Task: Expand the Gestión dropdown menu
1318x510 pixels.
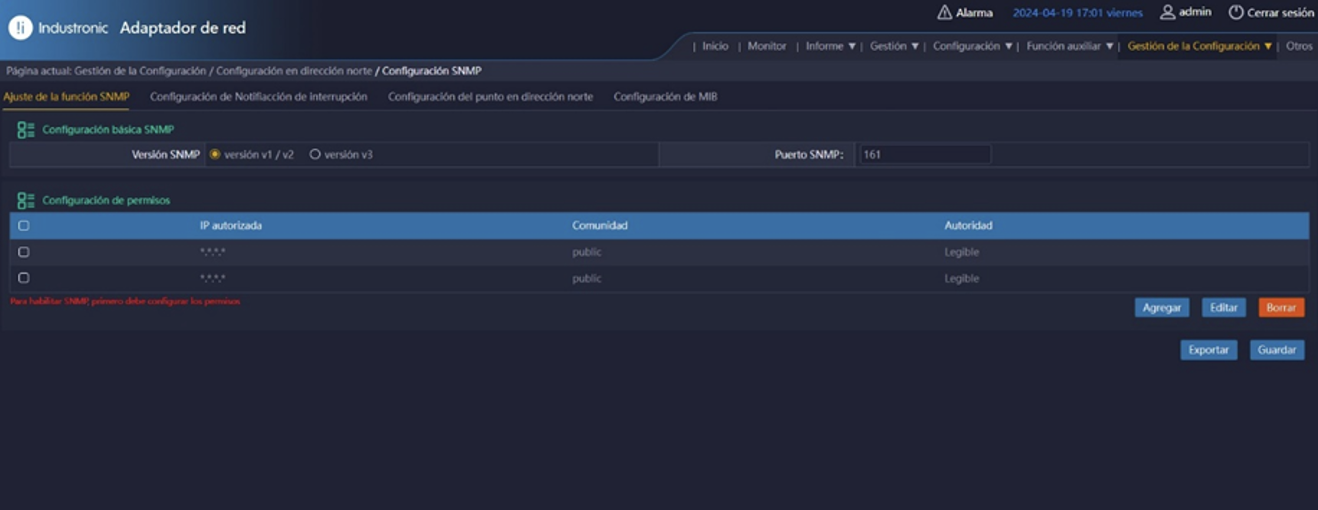Action: tap(894, 46)
